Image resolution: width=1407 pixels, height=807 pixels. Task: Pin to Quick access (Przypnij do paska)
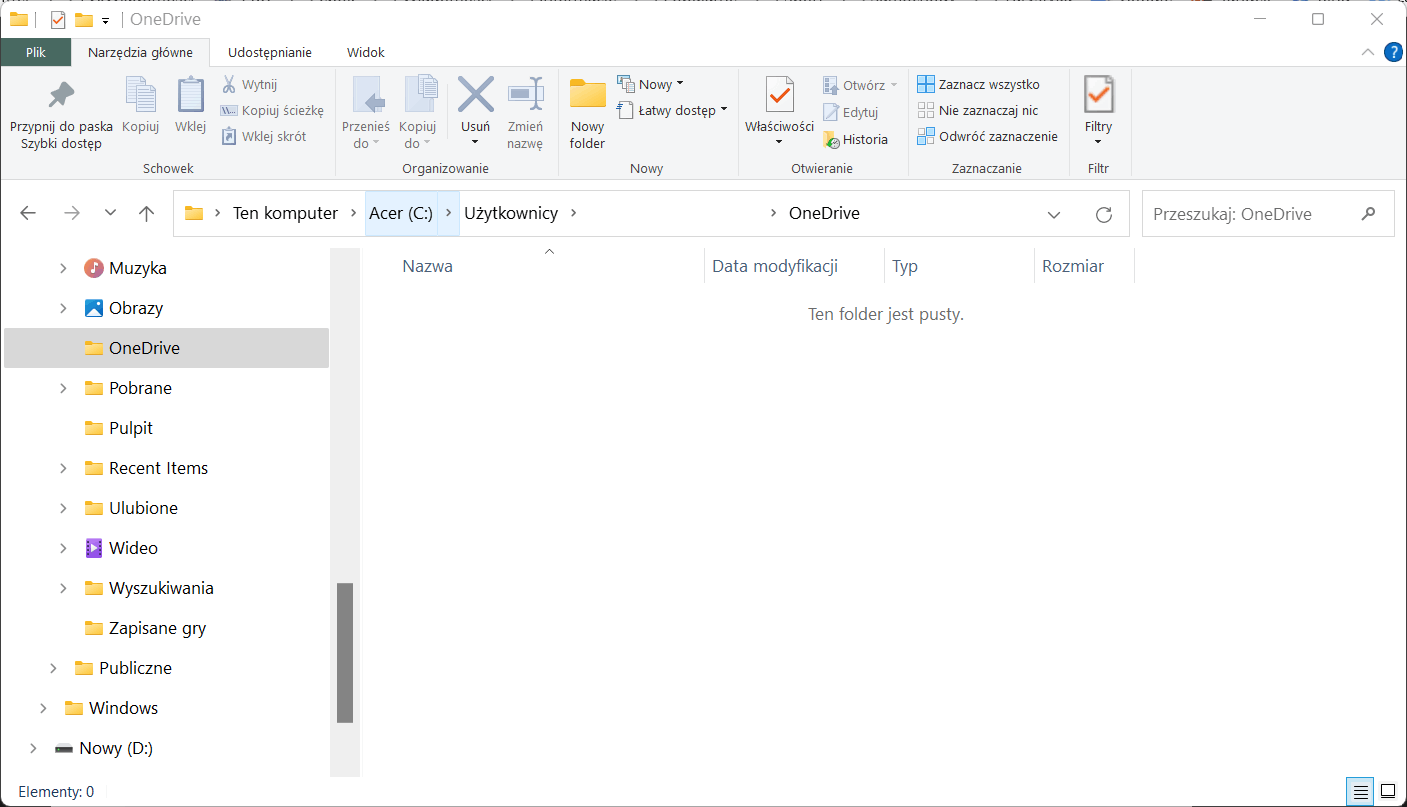(61, 114)
